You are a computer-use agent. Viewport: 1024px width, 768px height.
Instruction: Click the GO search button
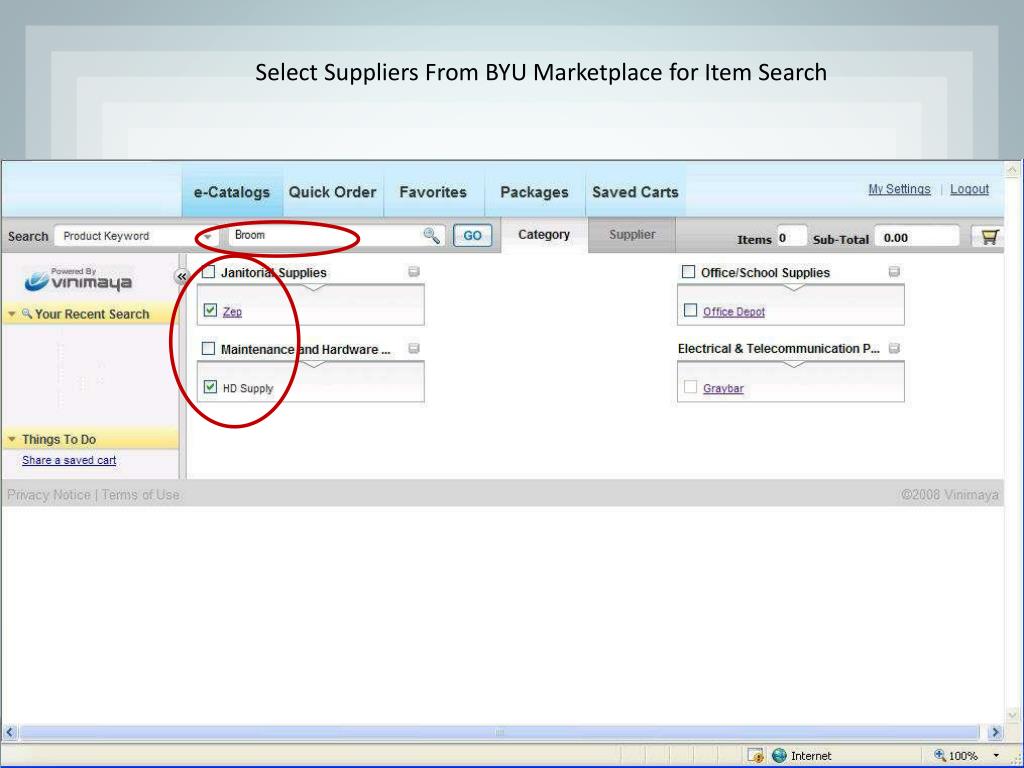[472, 236]
